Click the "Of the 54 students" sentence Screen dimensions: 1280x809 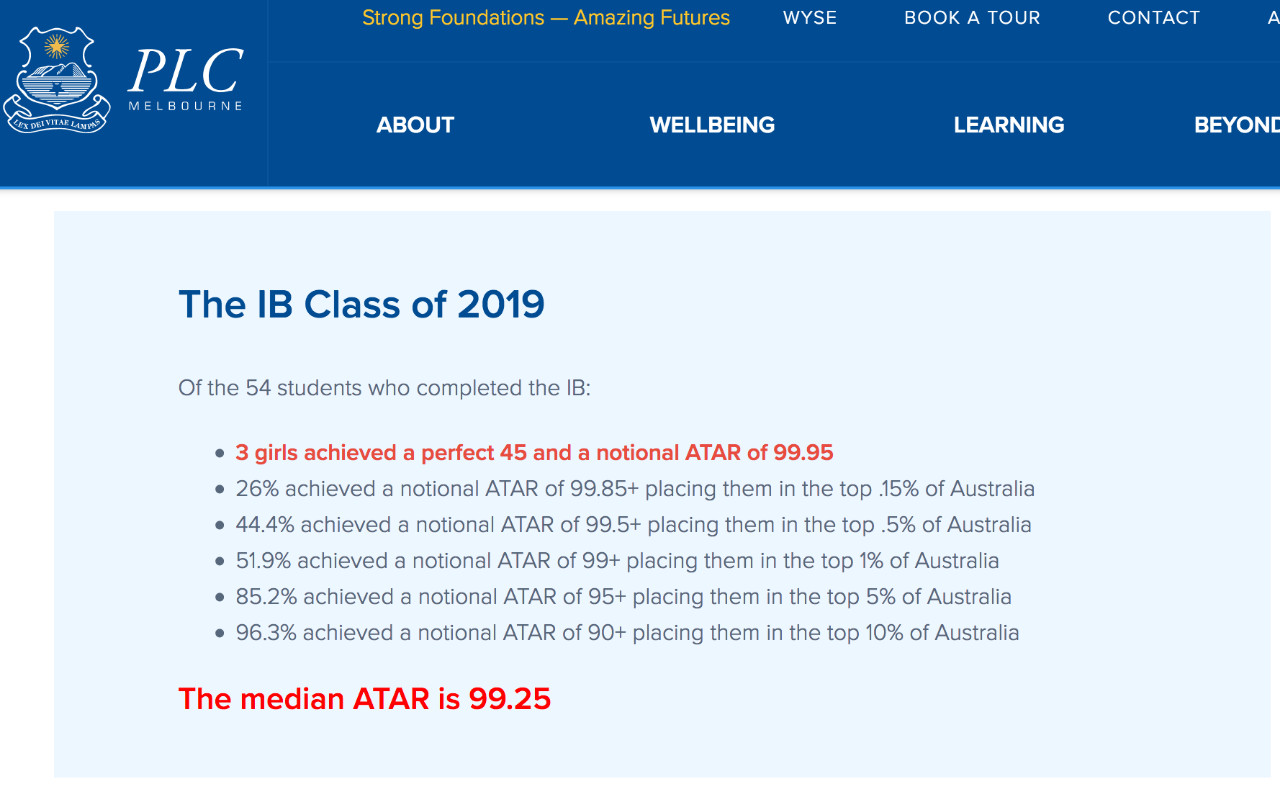click(384, 388)
